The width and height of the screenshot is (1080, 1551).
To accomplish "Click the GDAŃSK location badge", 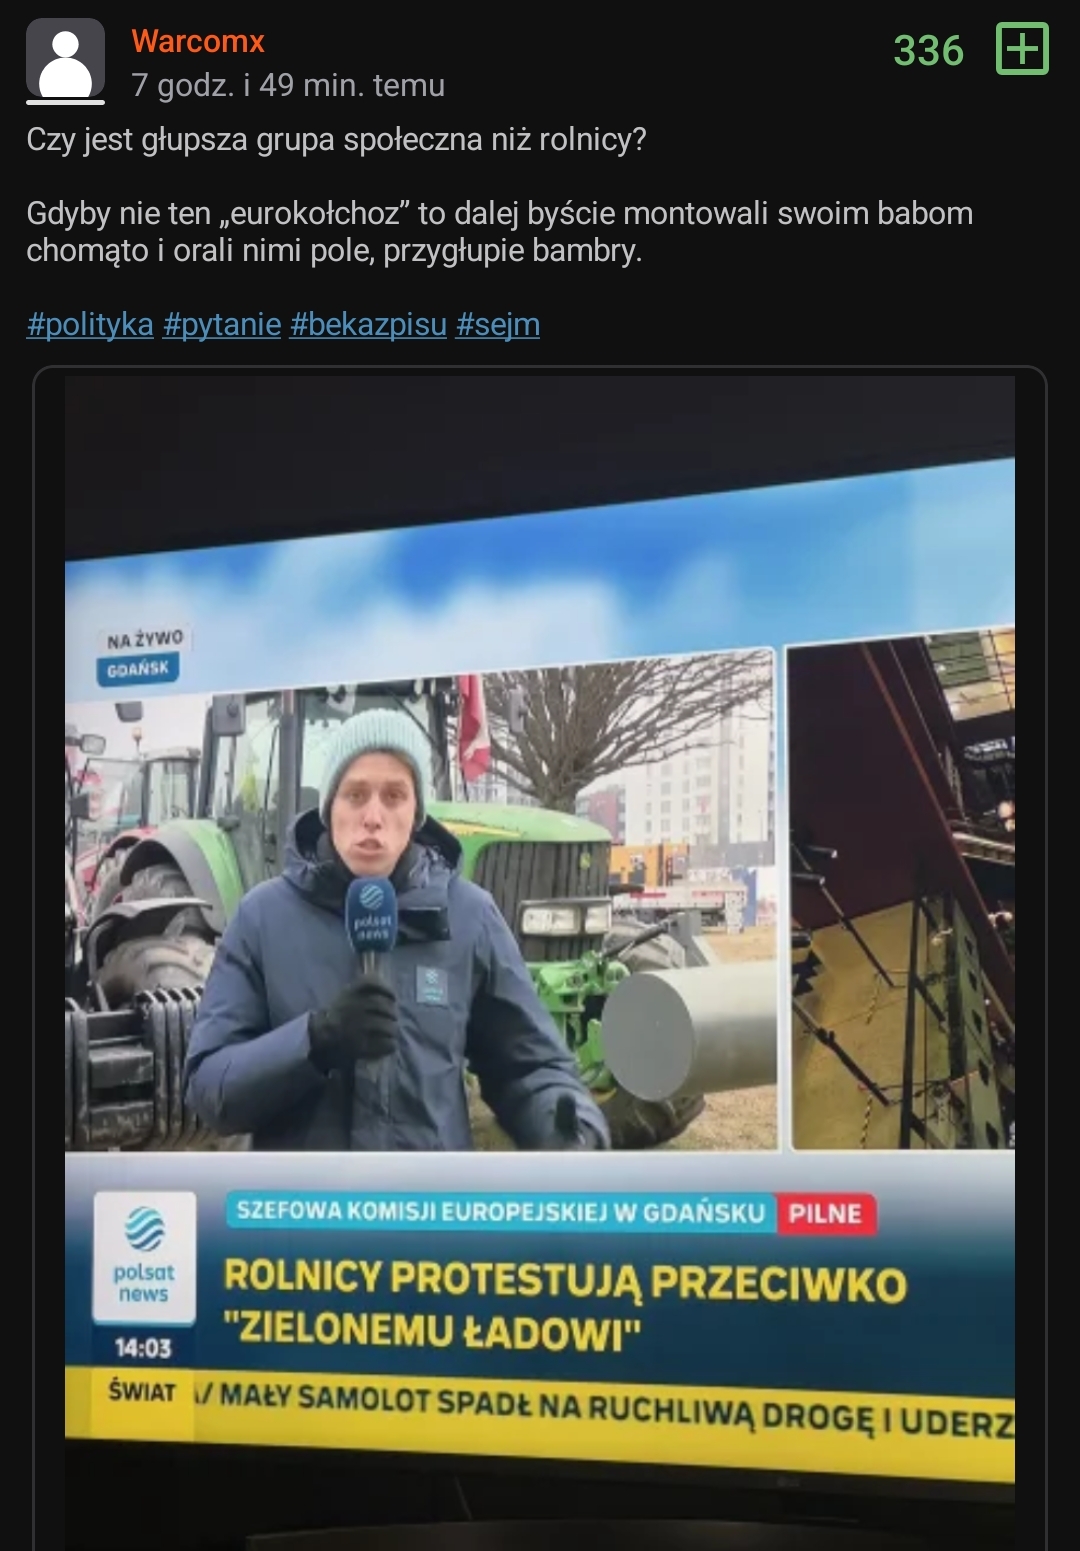I will pos(139,668).
